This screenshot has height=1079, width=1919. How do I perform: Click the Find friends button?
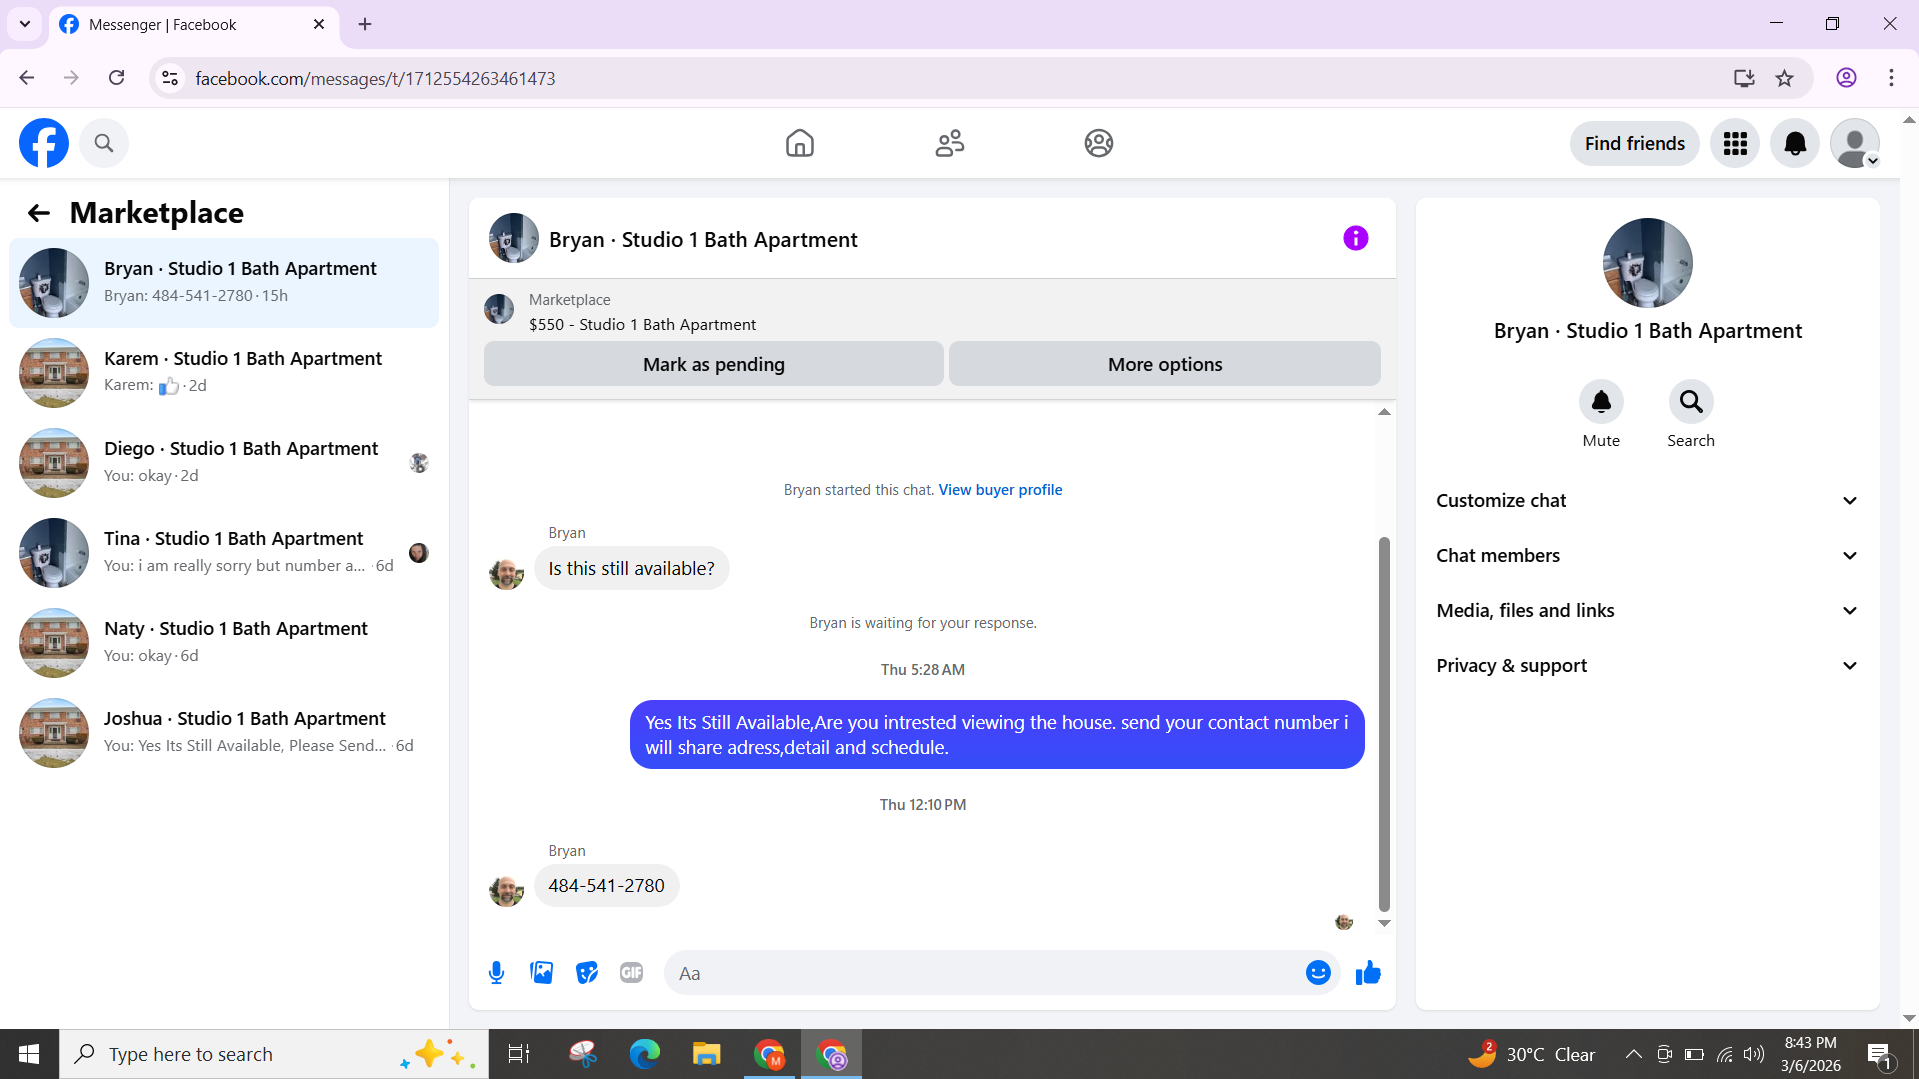(x=1634, y=143)
